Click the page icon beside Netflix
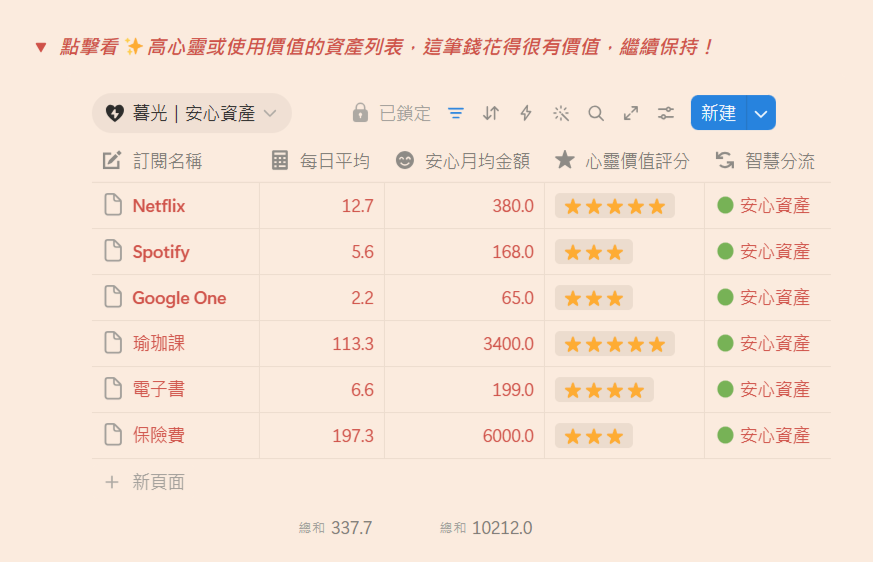 point(113,206)
